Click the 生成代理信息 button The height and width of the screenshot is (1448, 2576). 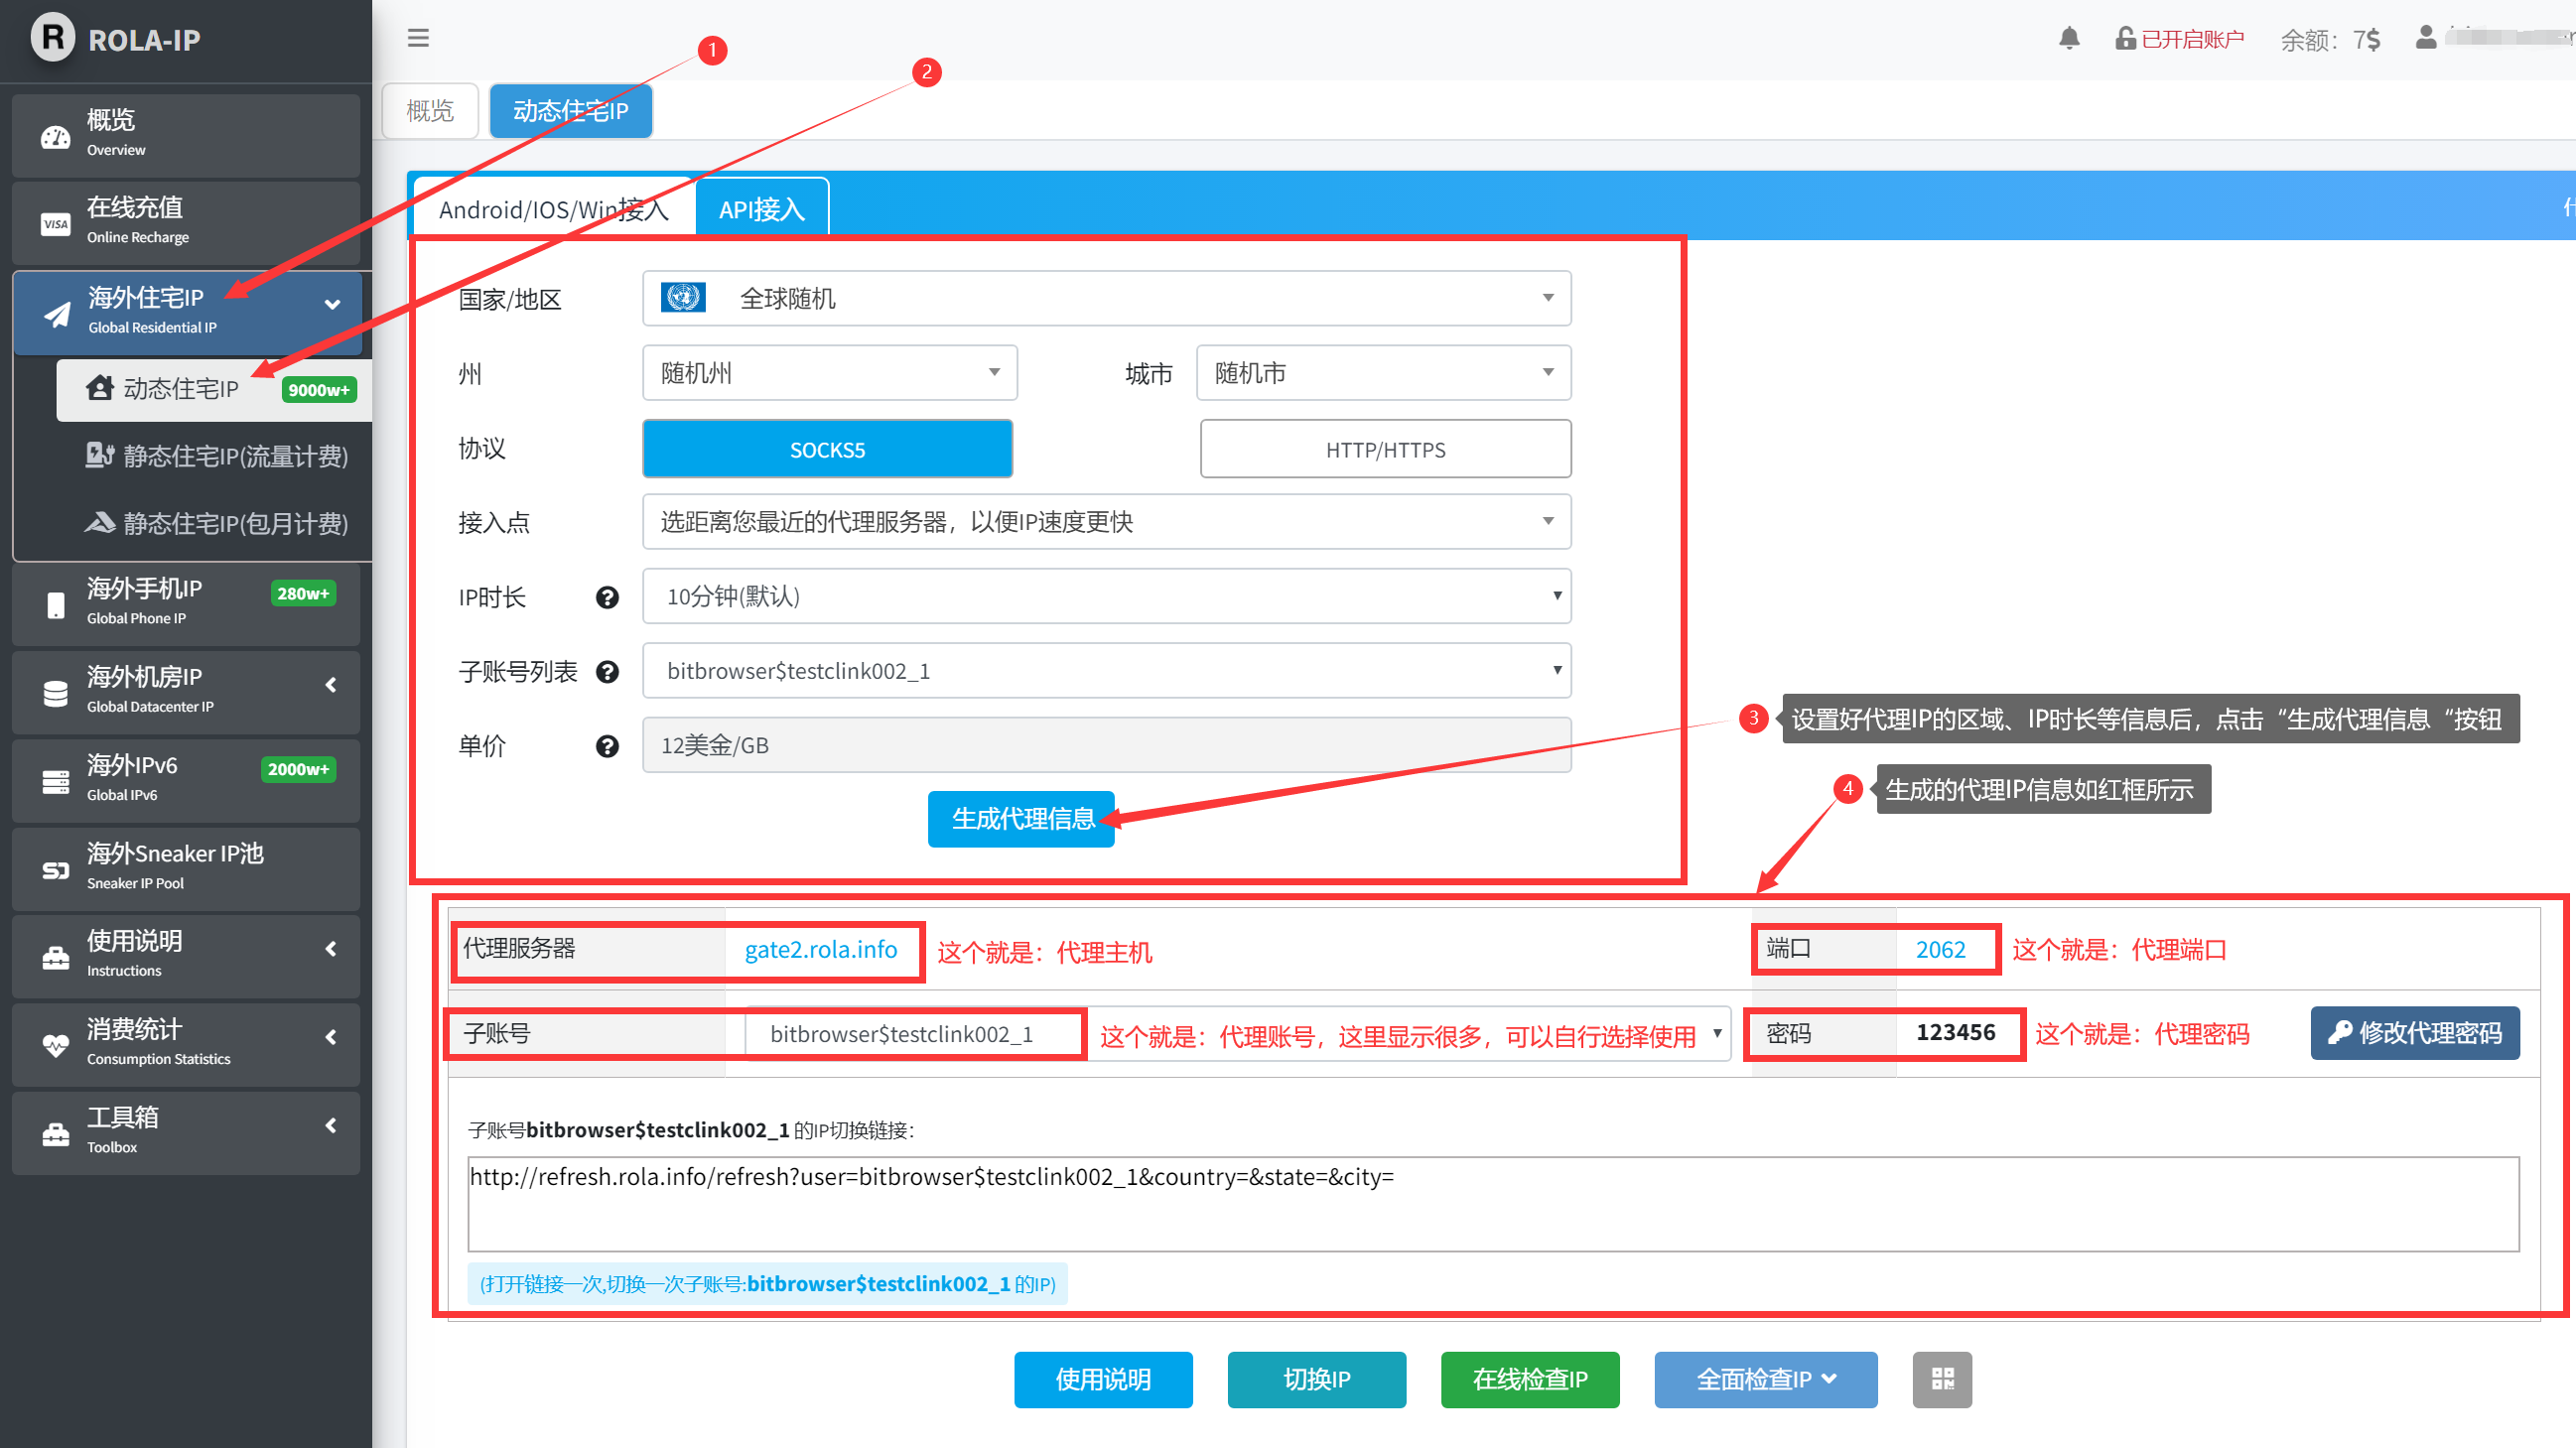tap(1021, 819)
